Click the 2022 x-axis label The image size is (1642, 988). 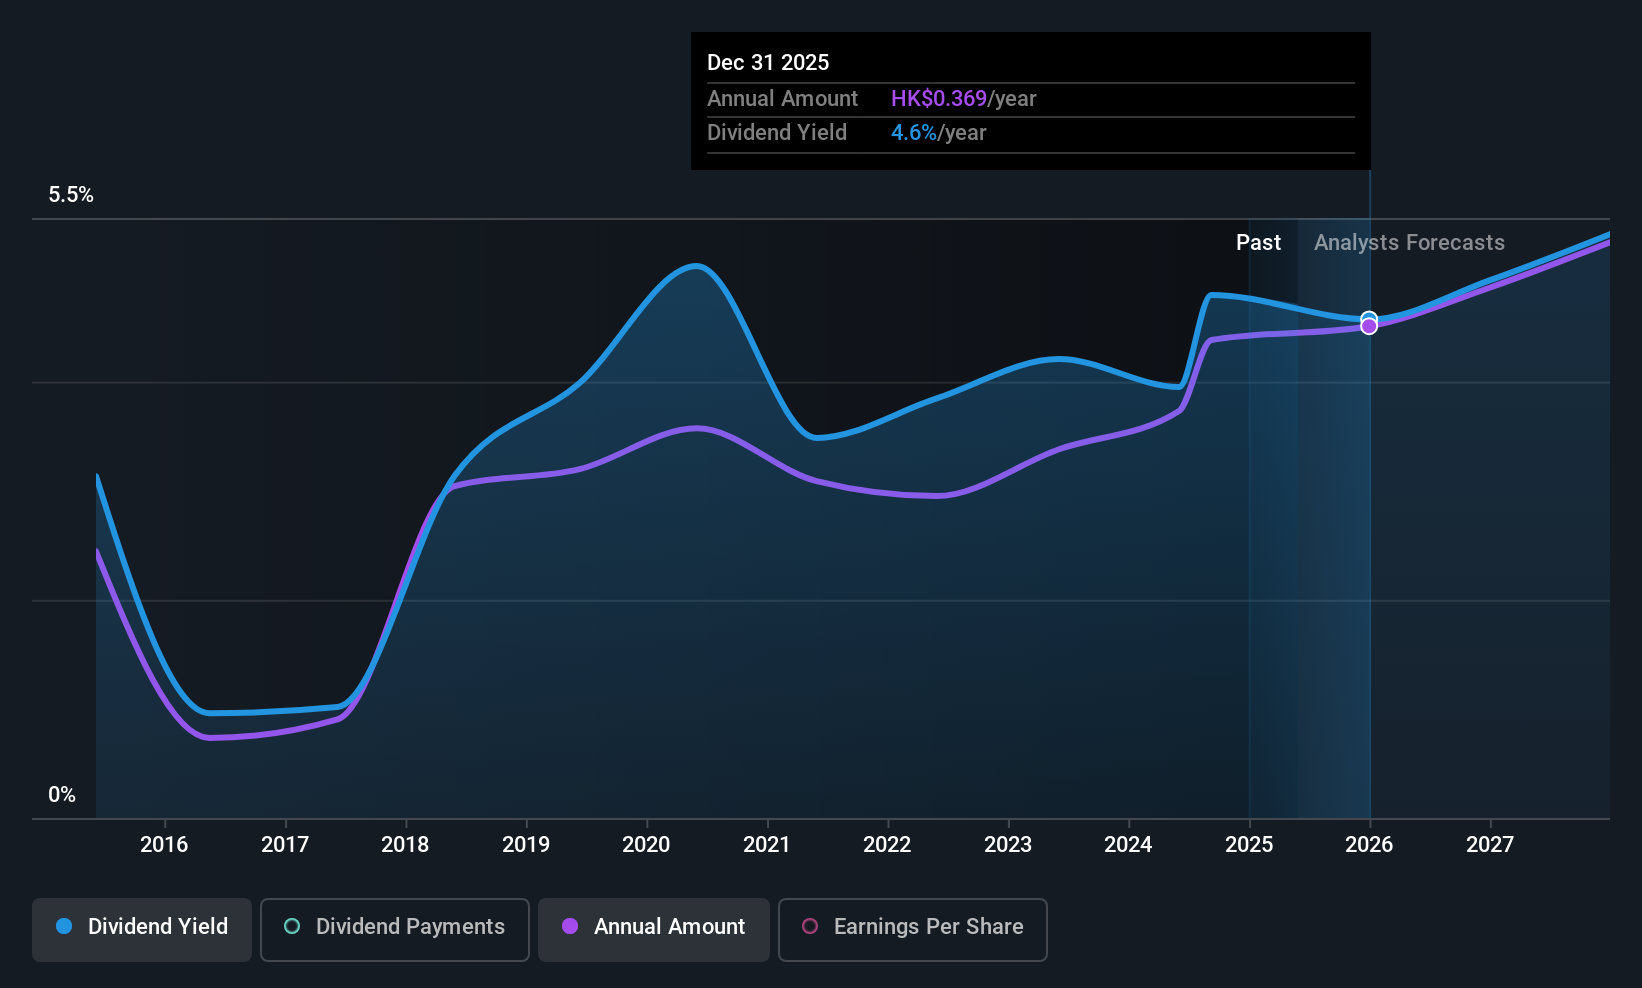[x=887, y=845]
